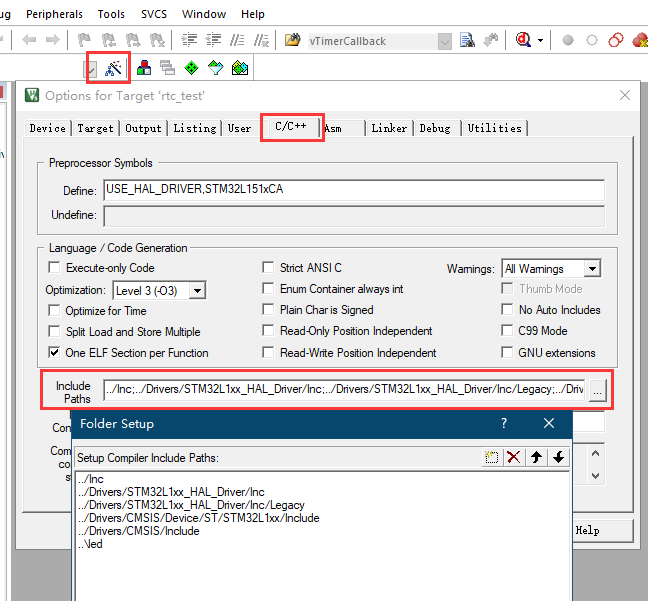
Task: Open Options for Target magic wand icon
Action: click(113, 68)
